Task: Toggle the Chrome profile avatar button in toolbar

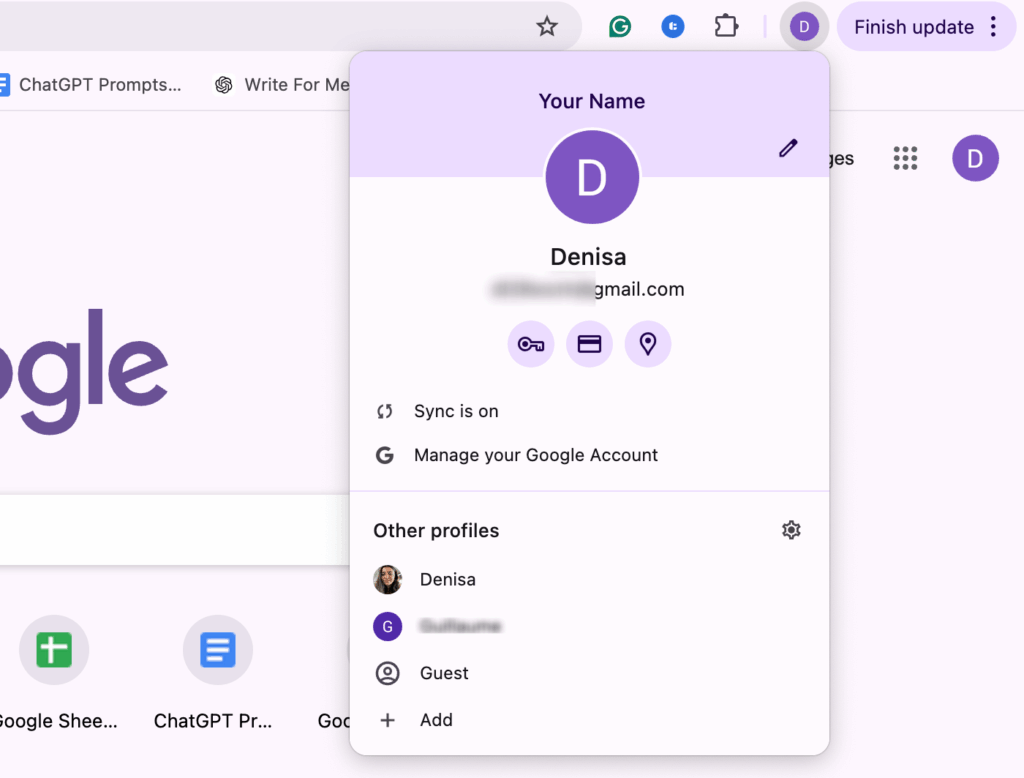Action: 804,27
